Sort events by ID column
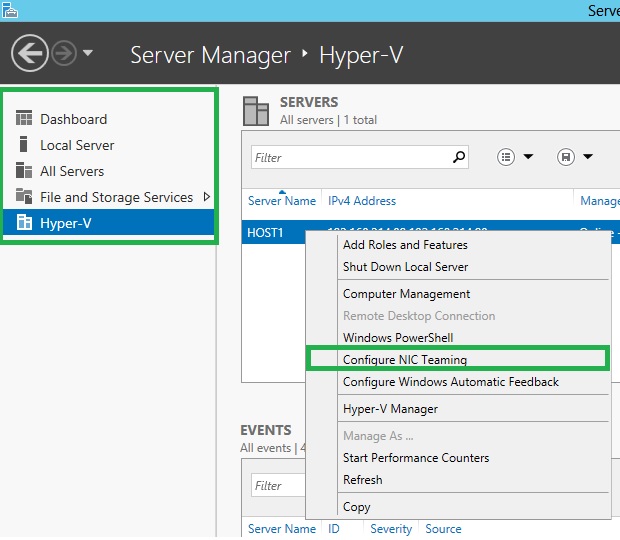Screen dimensions: 620x540 tap(333, 529)
